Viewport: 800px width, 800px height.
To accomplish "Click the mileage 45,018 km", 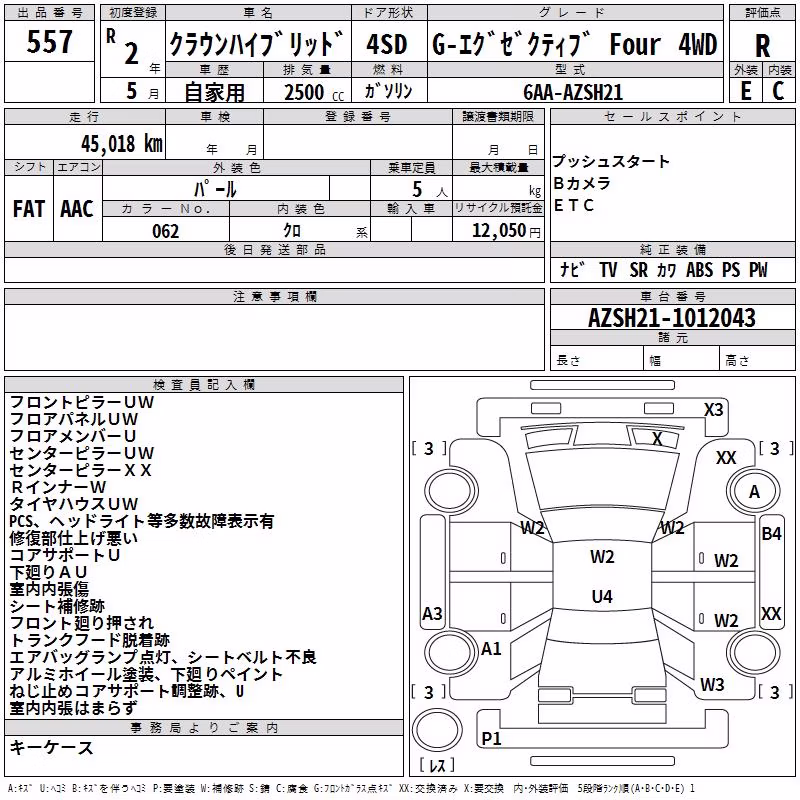I will tap(122, 144).
